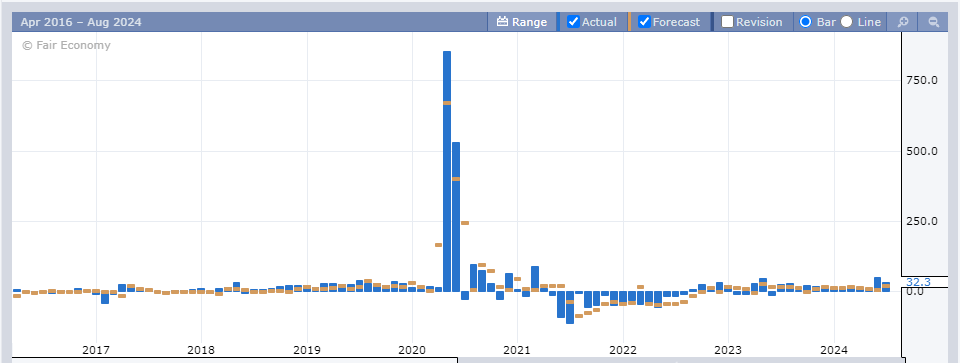Click the Fair Economy copyright text

[66, 45]
